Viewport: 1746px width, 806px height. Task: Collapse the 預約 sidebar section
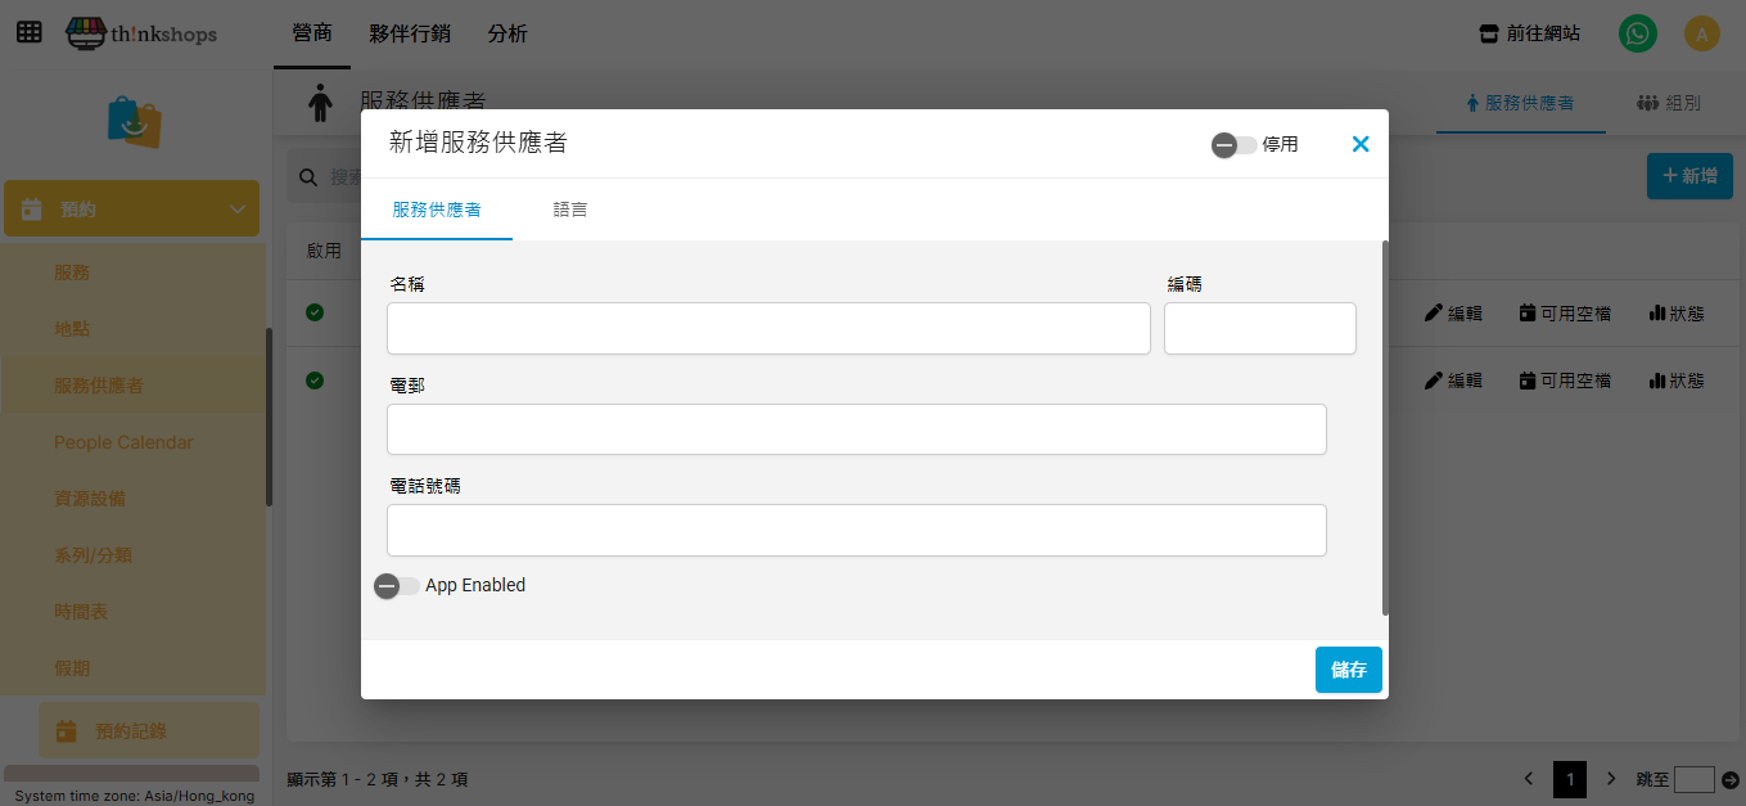click(x=236, y=209)
